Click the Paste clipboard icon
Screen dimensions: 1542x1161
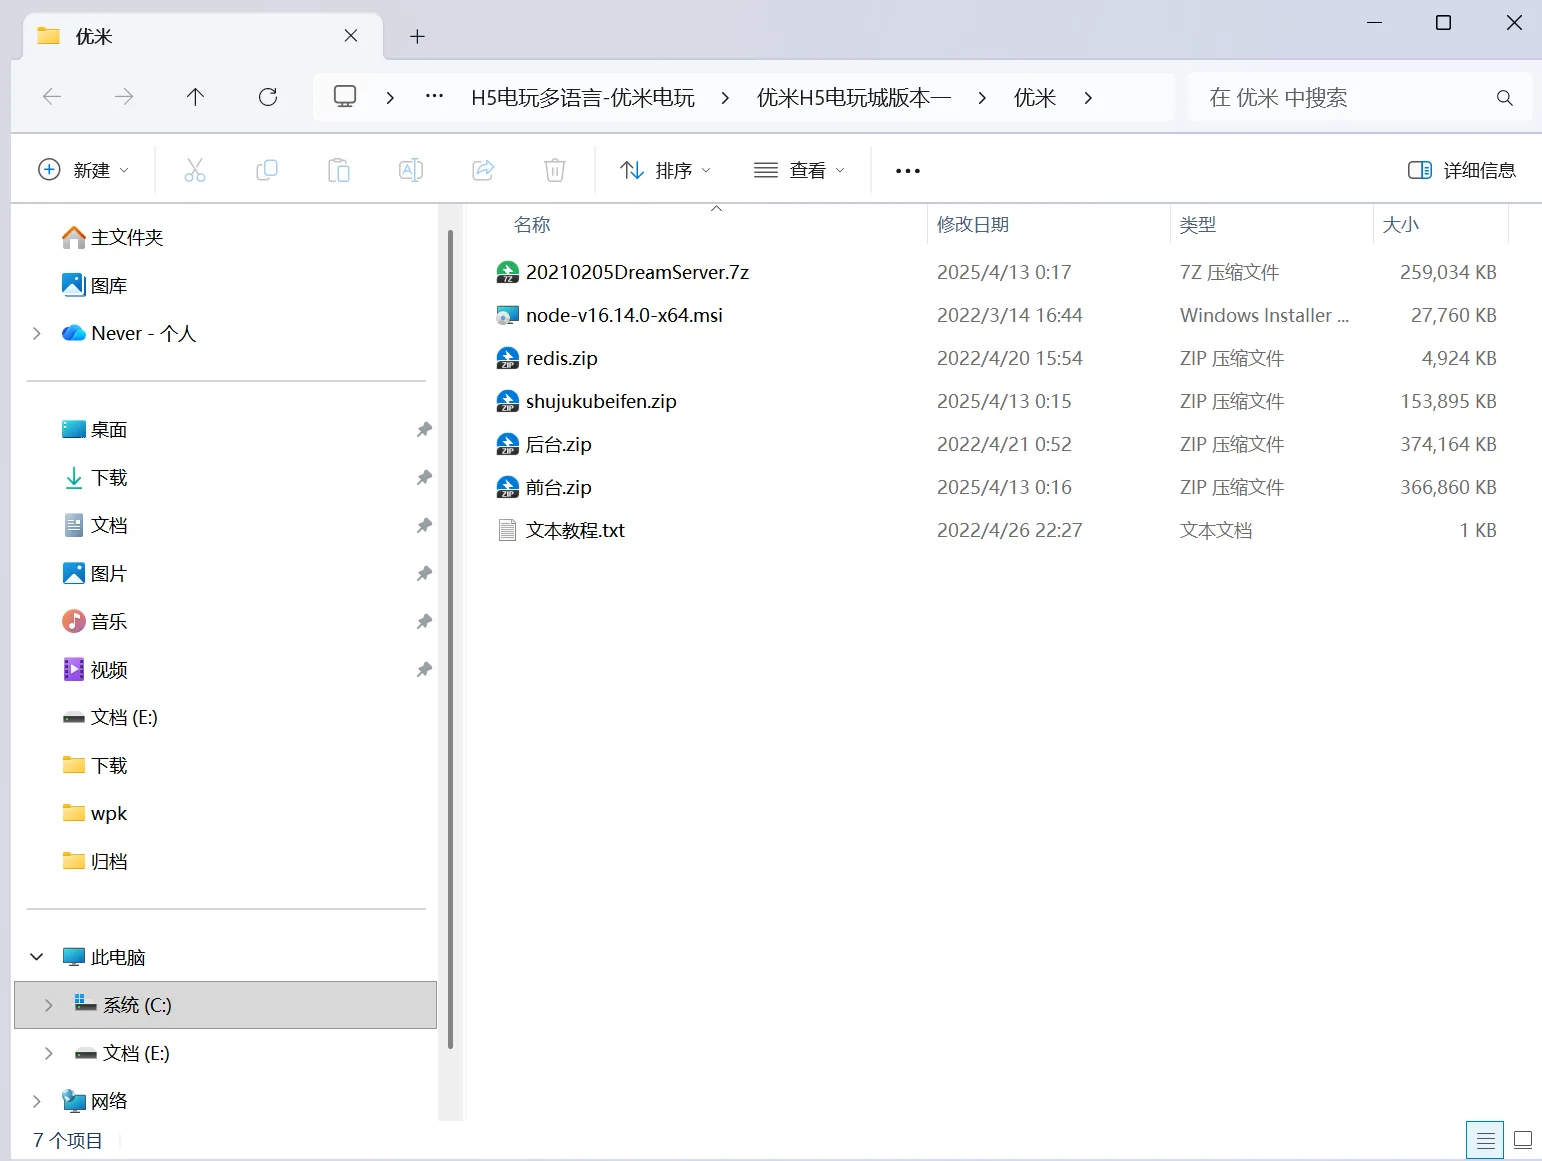[x=339, y=170]
